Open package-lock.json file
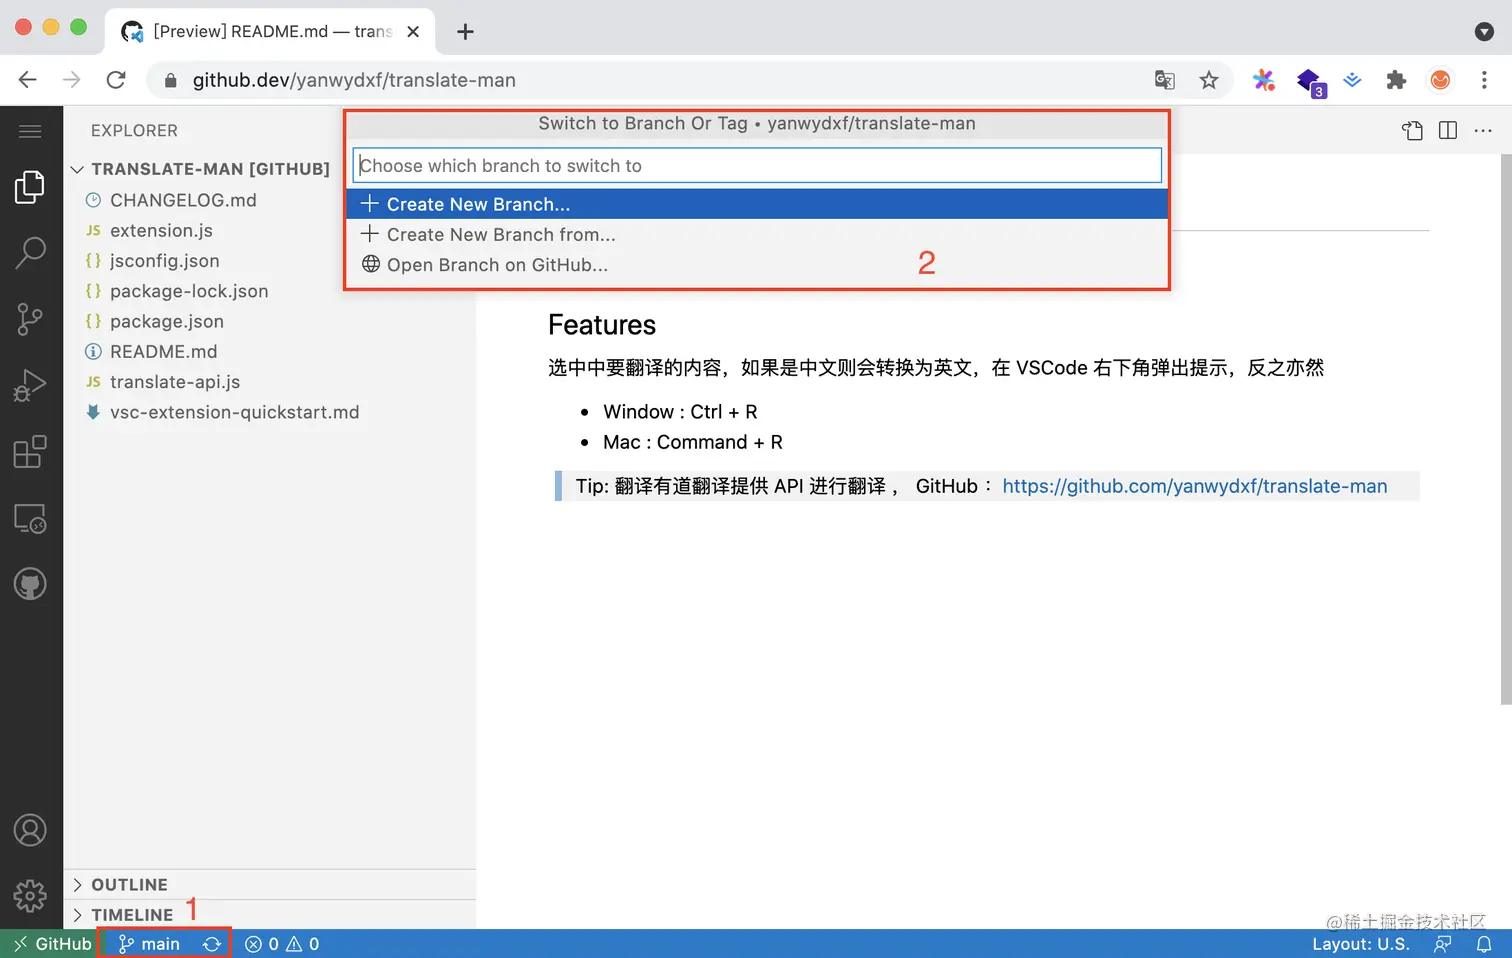The width and height of the screenshot is (1512, 958). point(189,291)
